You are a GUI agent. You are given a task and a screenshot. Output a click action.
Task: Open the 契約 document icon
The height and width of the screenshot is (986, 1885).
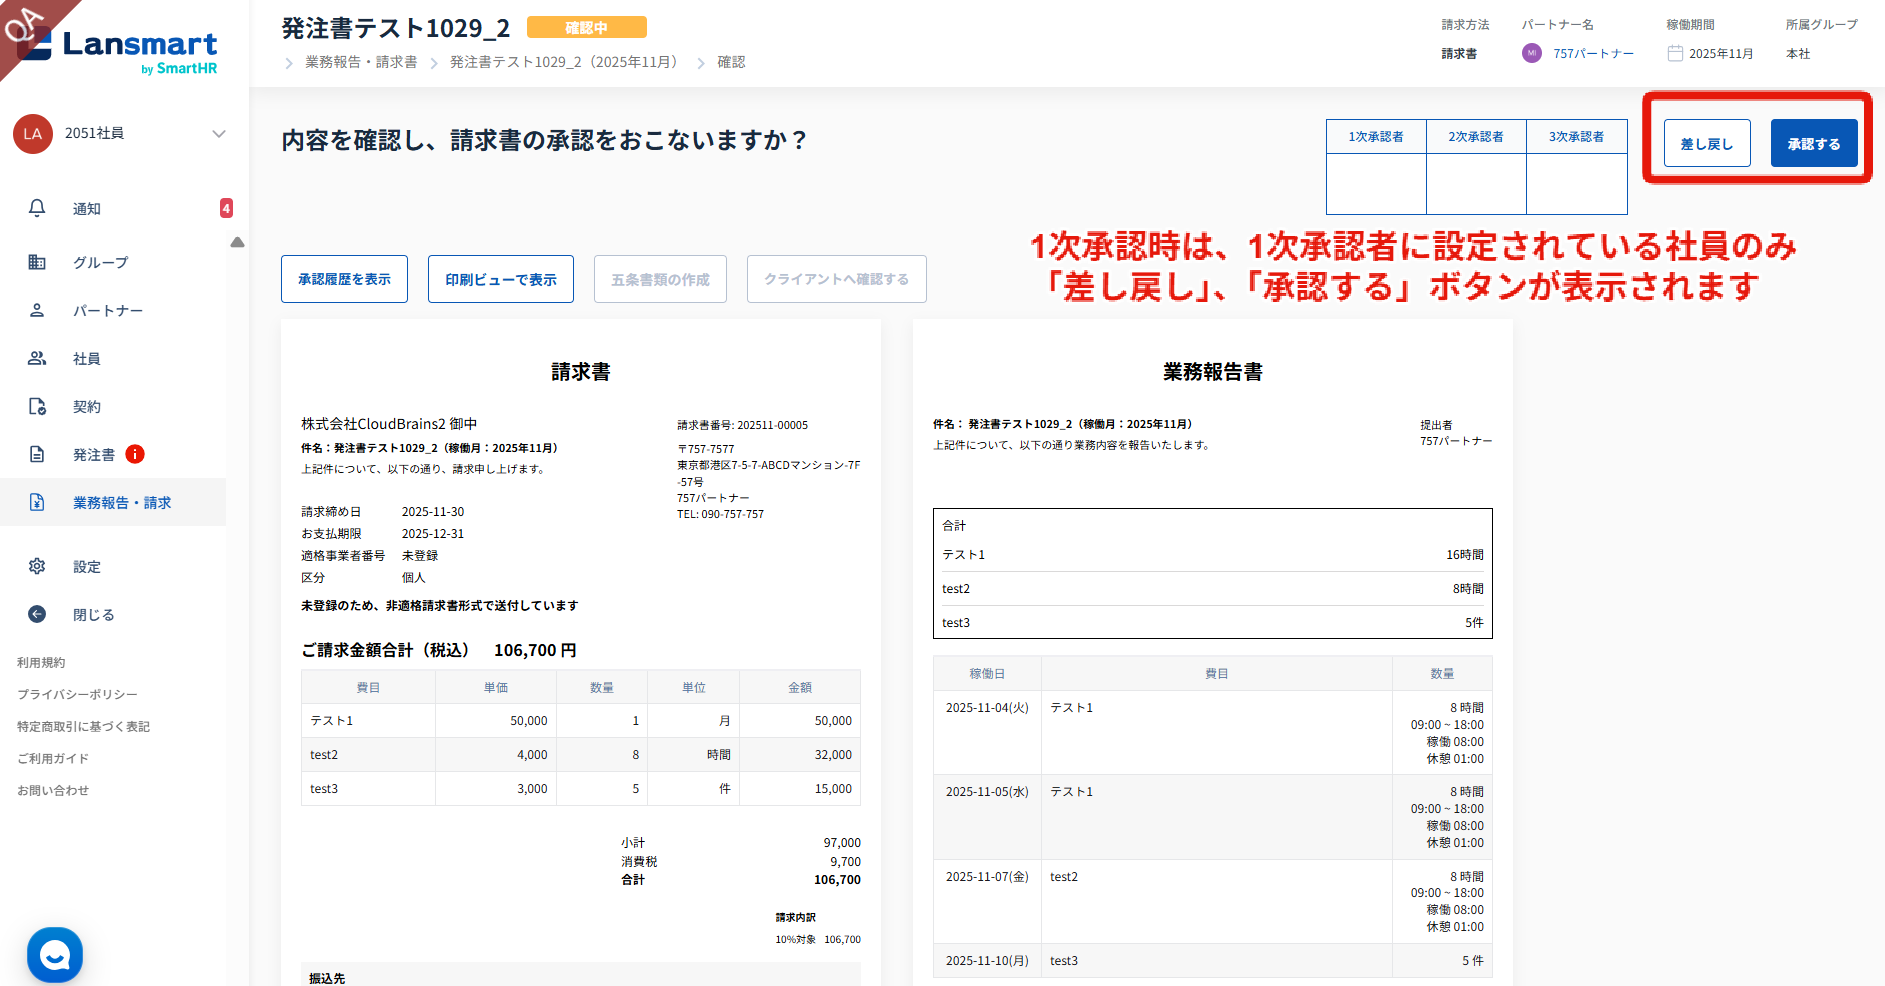[x=37, y=406]
